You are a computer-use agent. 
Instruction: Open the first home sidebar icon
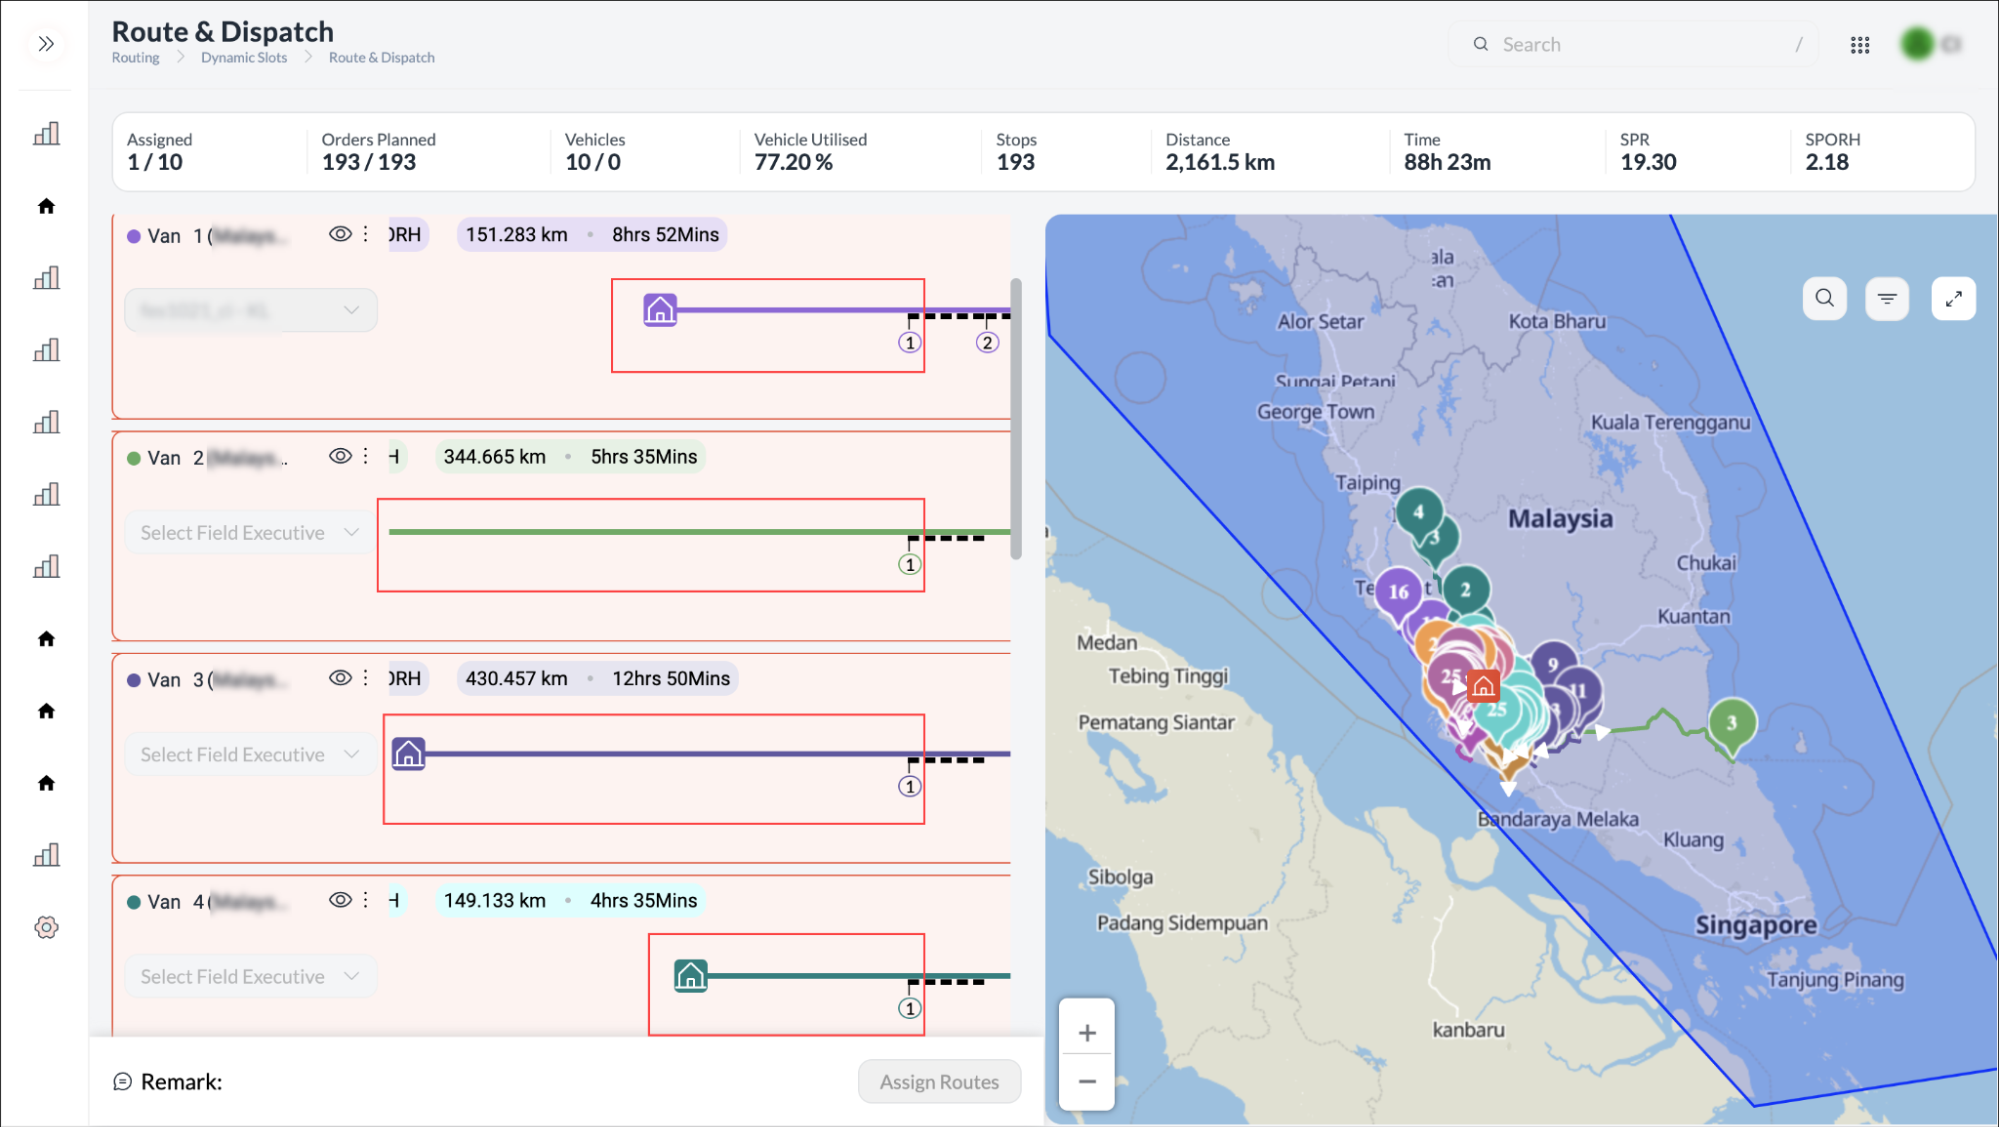[46, 206]
